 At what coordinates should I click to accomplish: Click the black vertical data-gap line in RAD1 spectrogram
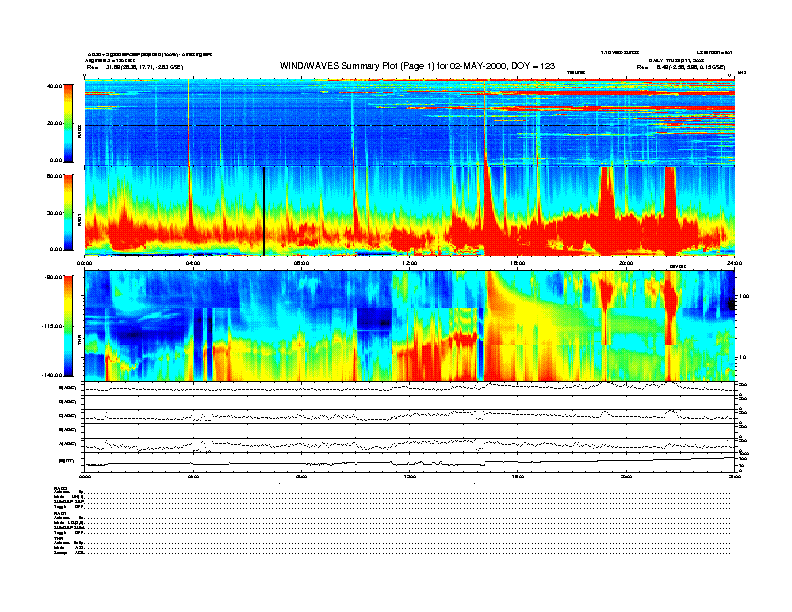point(264,211)
